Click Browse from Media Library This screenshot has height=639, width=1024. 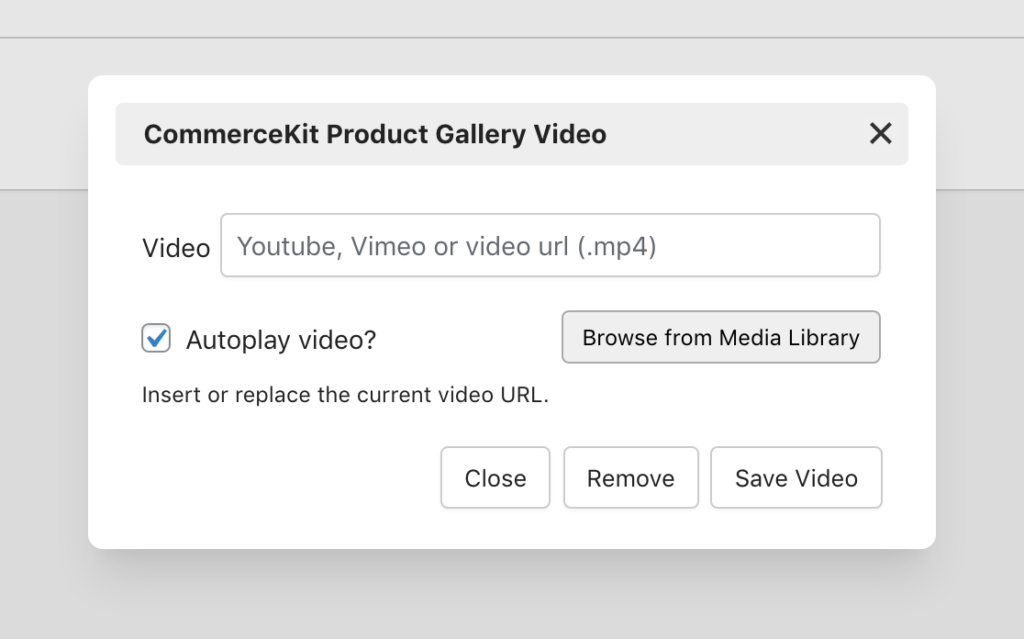(x=720, y=337)
